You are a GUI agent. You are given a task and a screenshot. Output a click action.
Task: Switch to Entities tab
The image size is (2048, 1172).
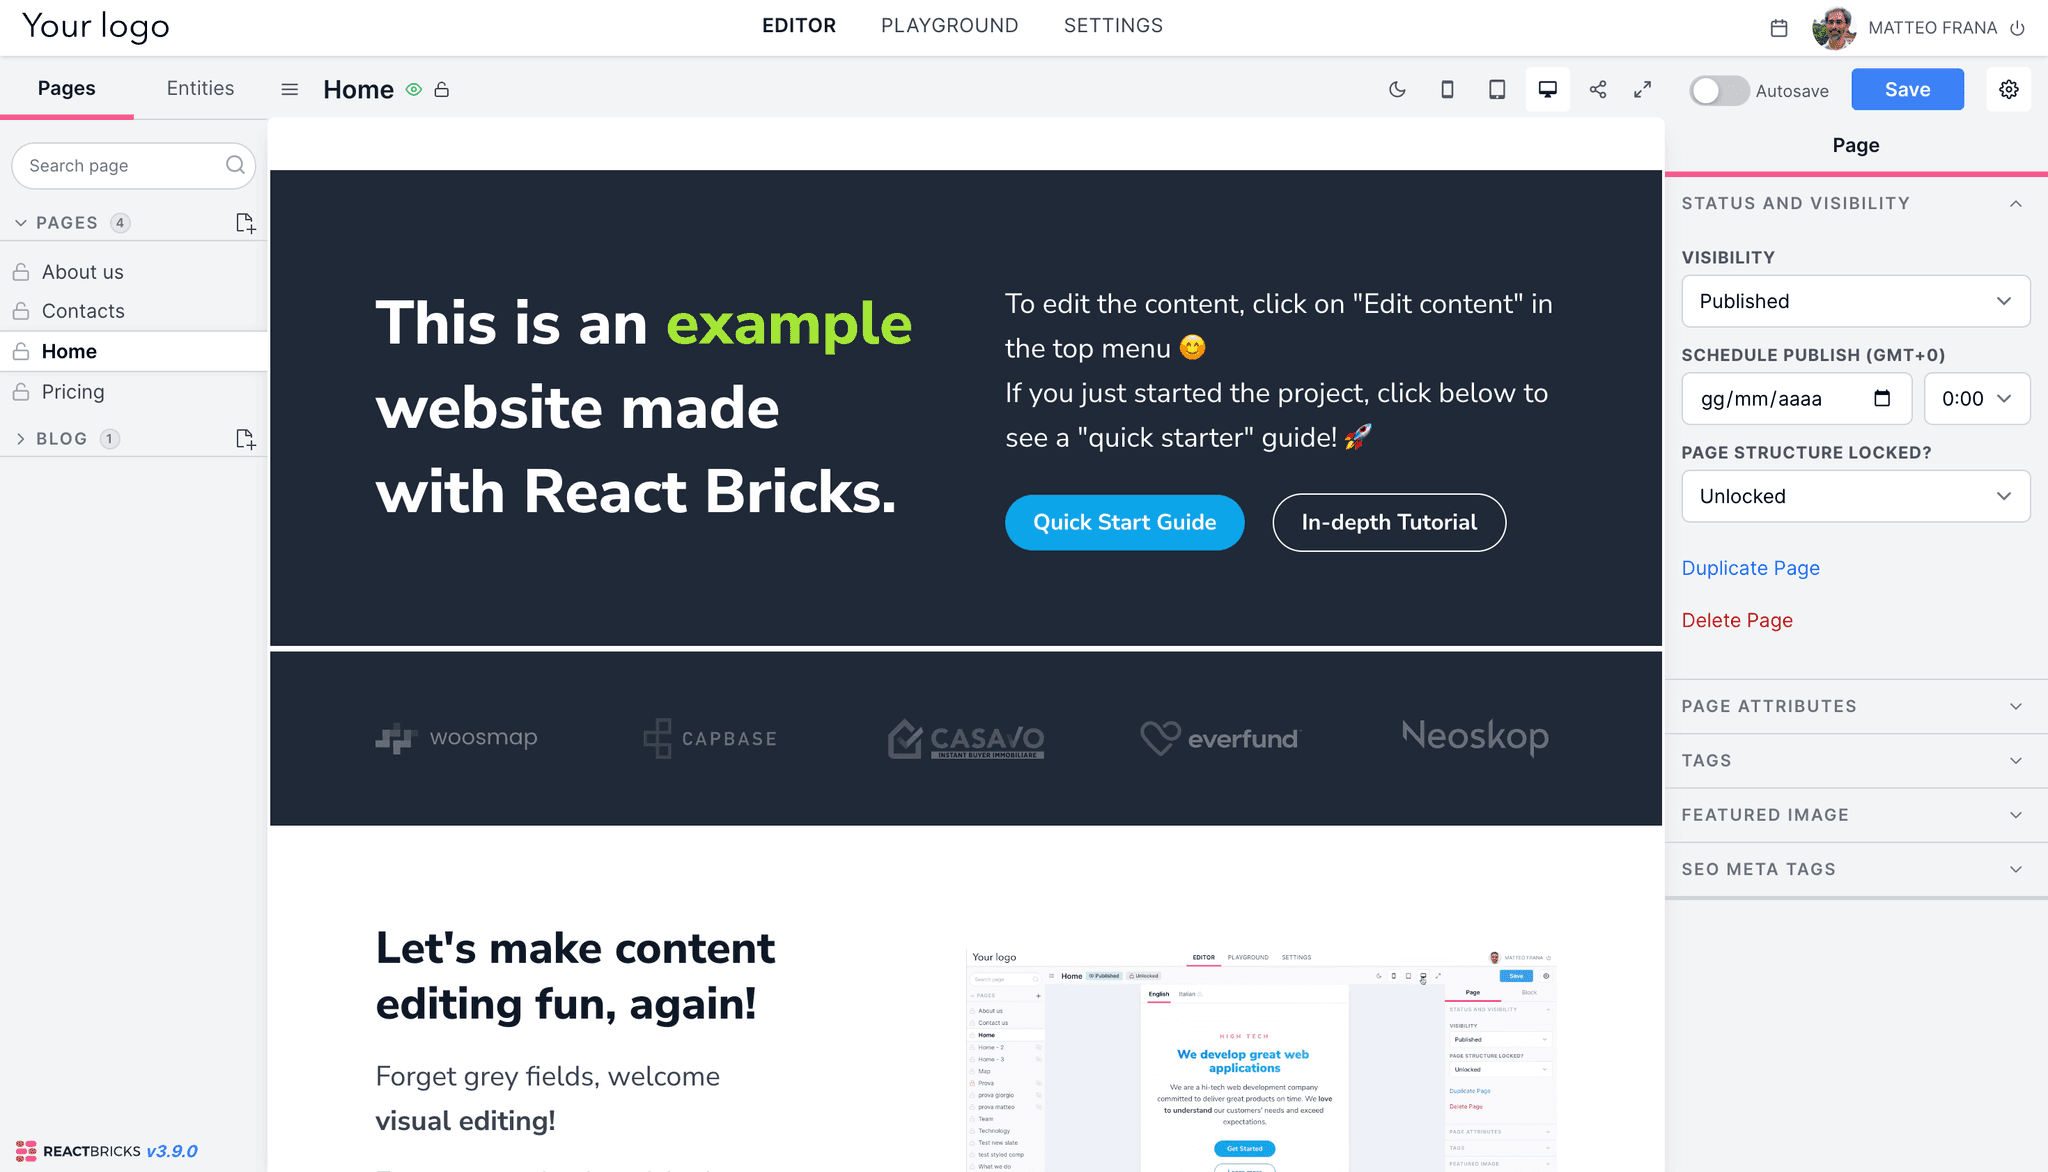(x=200, y=87)
